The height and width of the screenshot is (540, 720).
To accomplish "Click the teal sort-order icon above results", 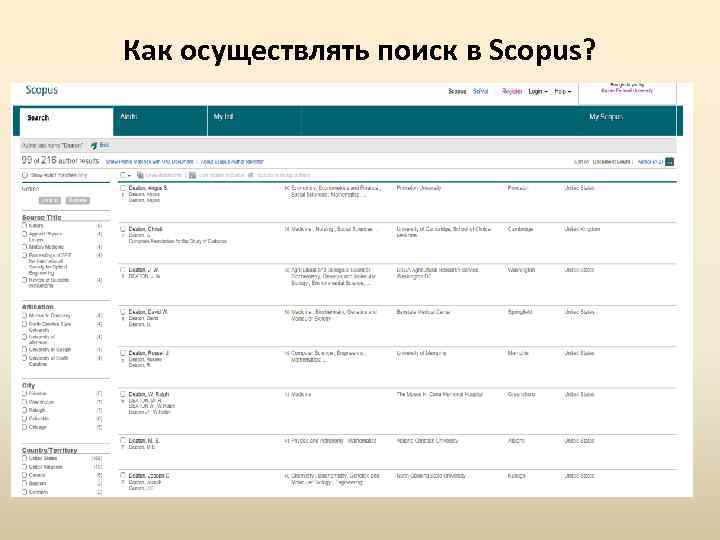I will (669, 162).
